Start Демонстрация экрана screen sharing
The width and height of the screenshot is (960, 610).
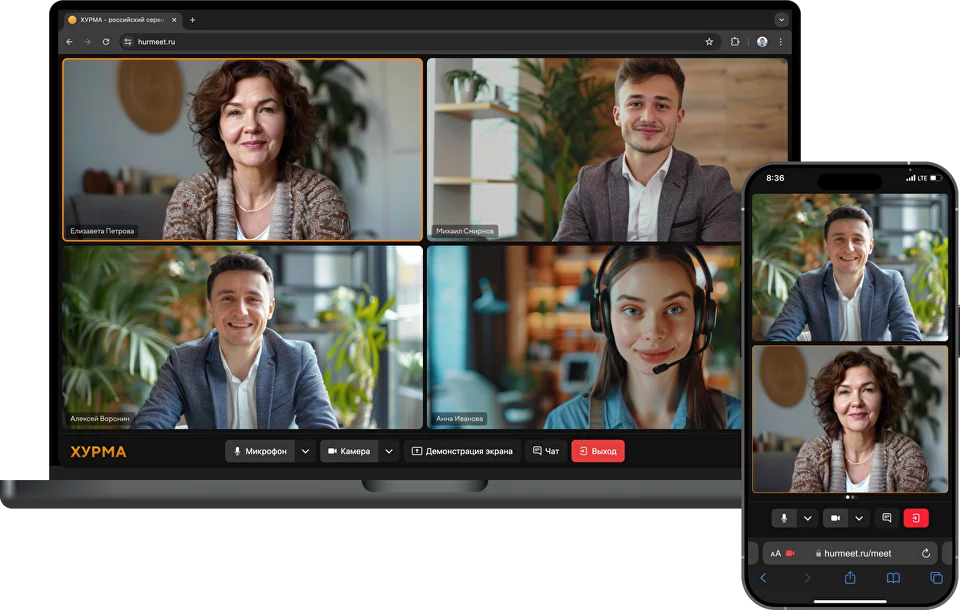tap(462, 451)
